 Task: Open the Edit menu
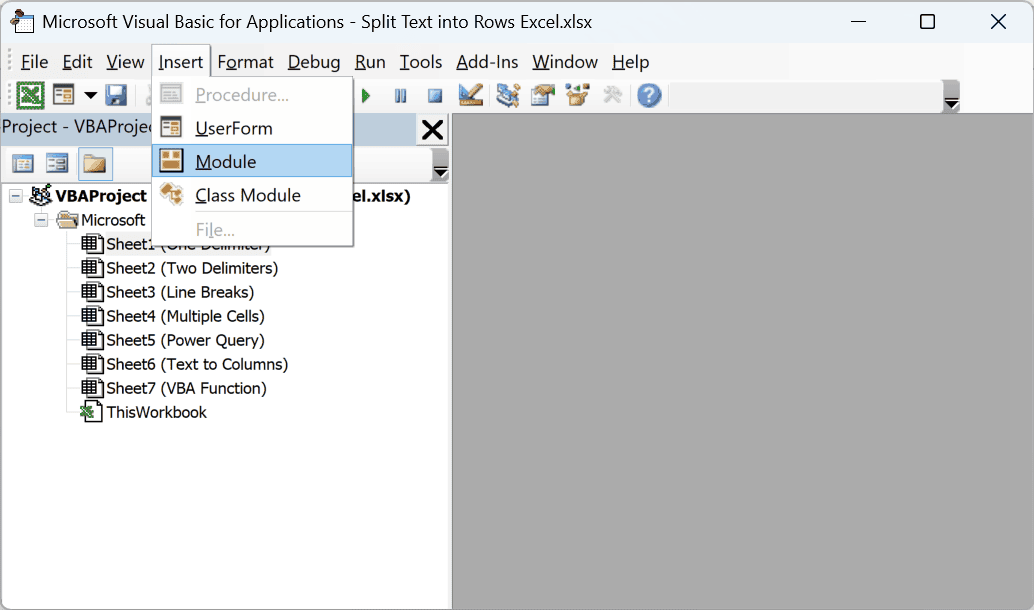77,62
